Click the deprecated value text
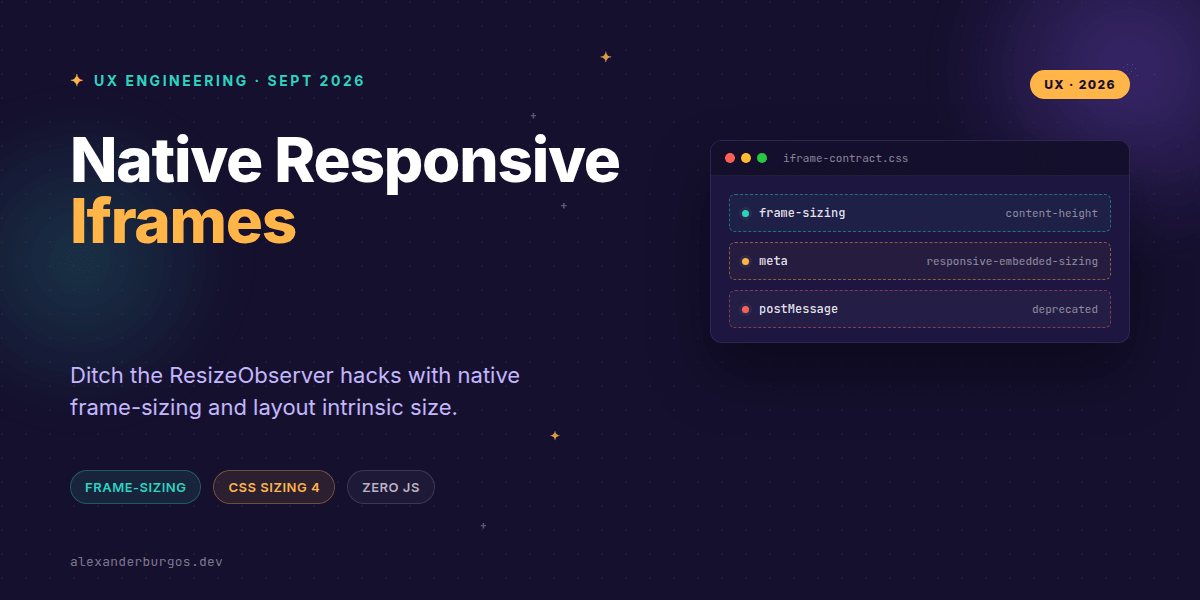Image resolution: width=1200 pixels, height=600 pixels. [x=1065, y=309]
